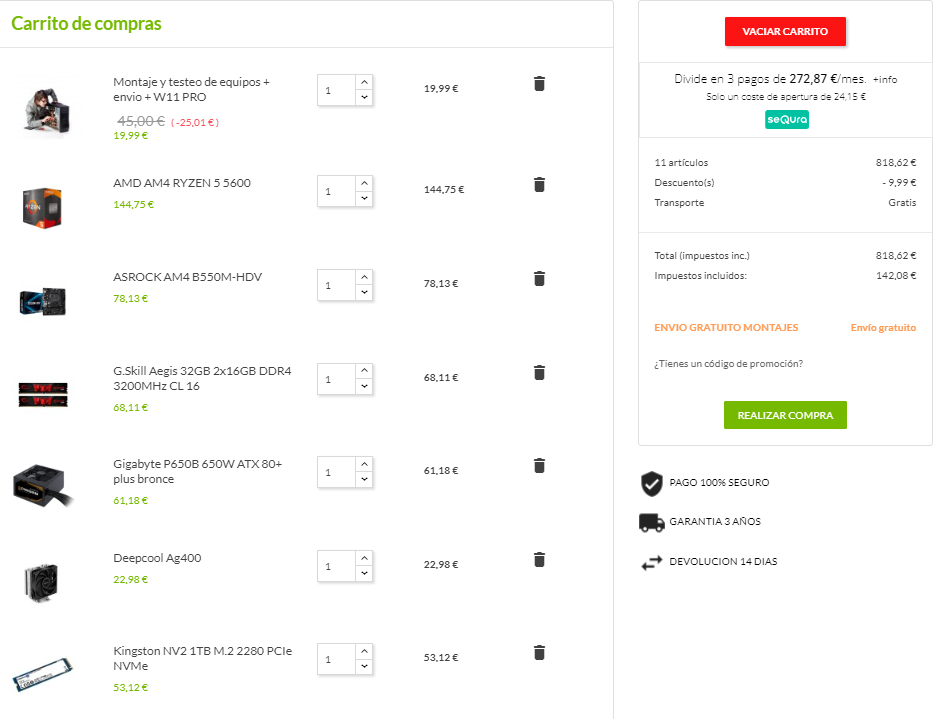Remove AMD AM4 RYZEN 5 5600 from cart
This screenshot has height=719, width=934.
[x=539, y=185]
